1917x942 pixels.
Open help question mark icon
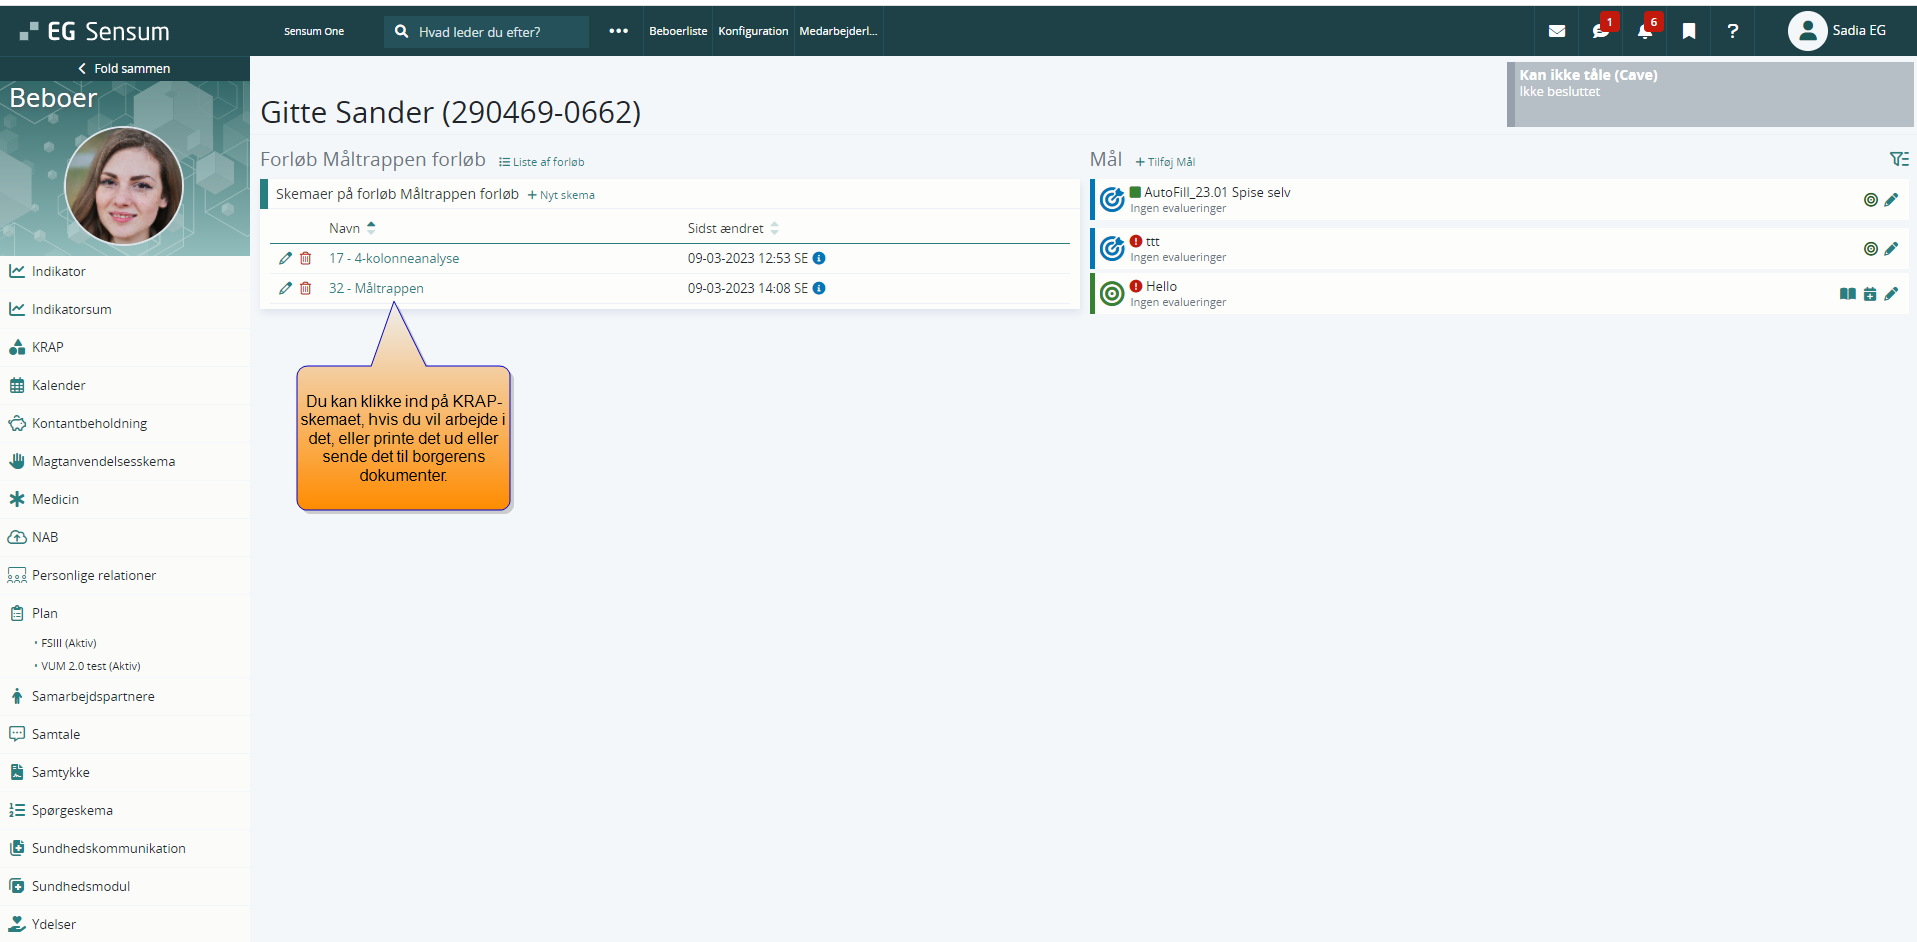[x=1732, y=31]
